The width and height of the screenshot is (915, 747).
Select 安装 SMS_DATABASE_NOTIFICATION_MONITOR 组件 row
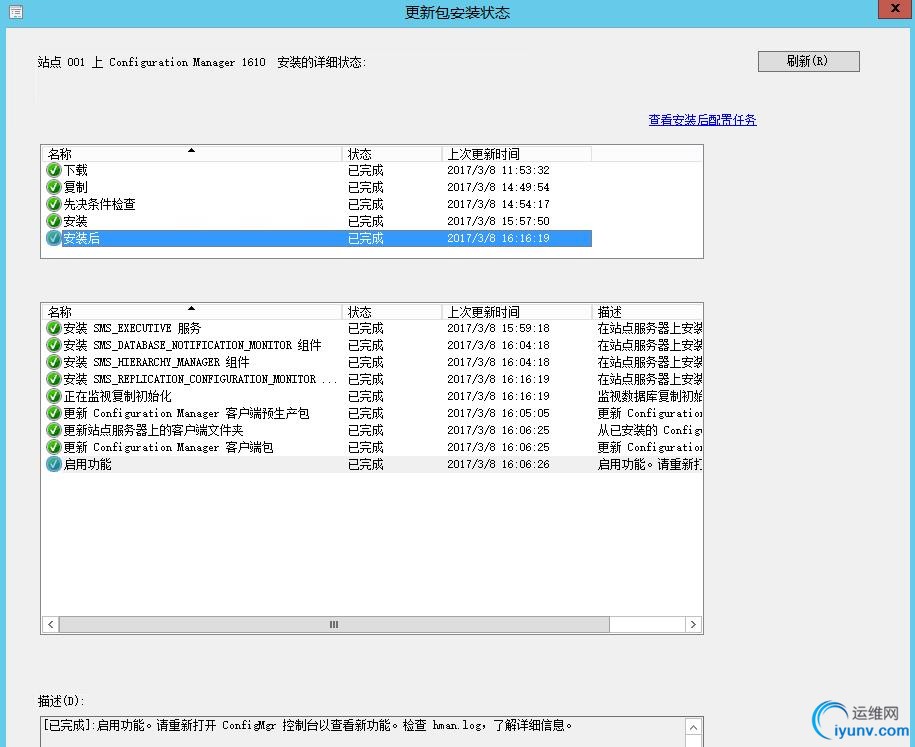click(373, 345)
